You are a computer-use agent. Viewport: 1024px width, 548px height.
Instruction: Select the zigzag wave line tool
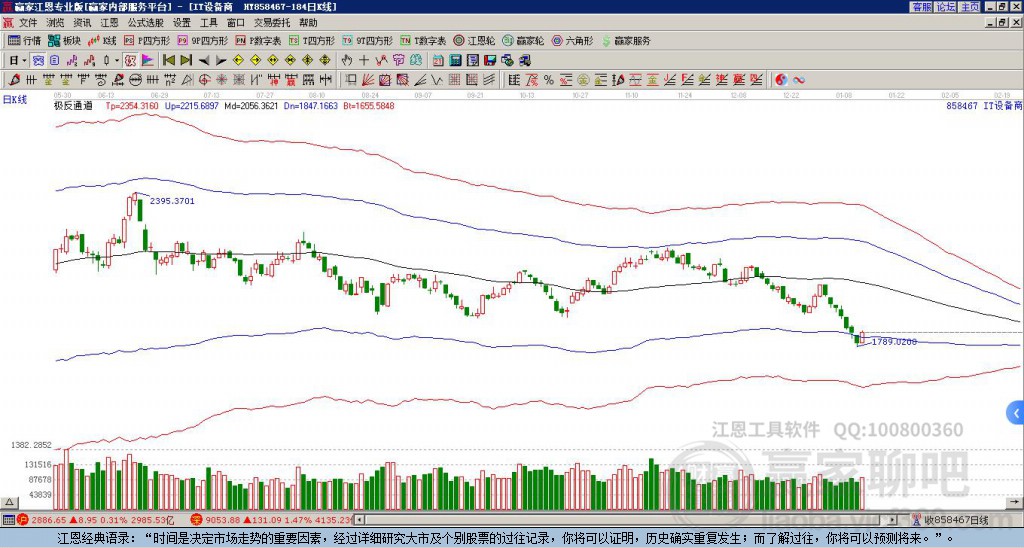pyautogui.click(x=436, y=80)
